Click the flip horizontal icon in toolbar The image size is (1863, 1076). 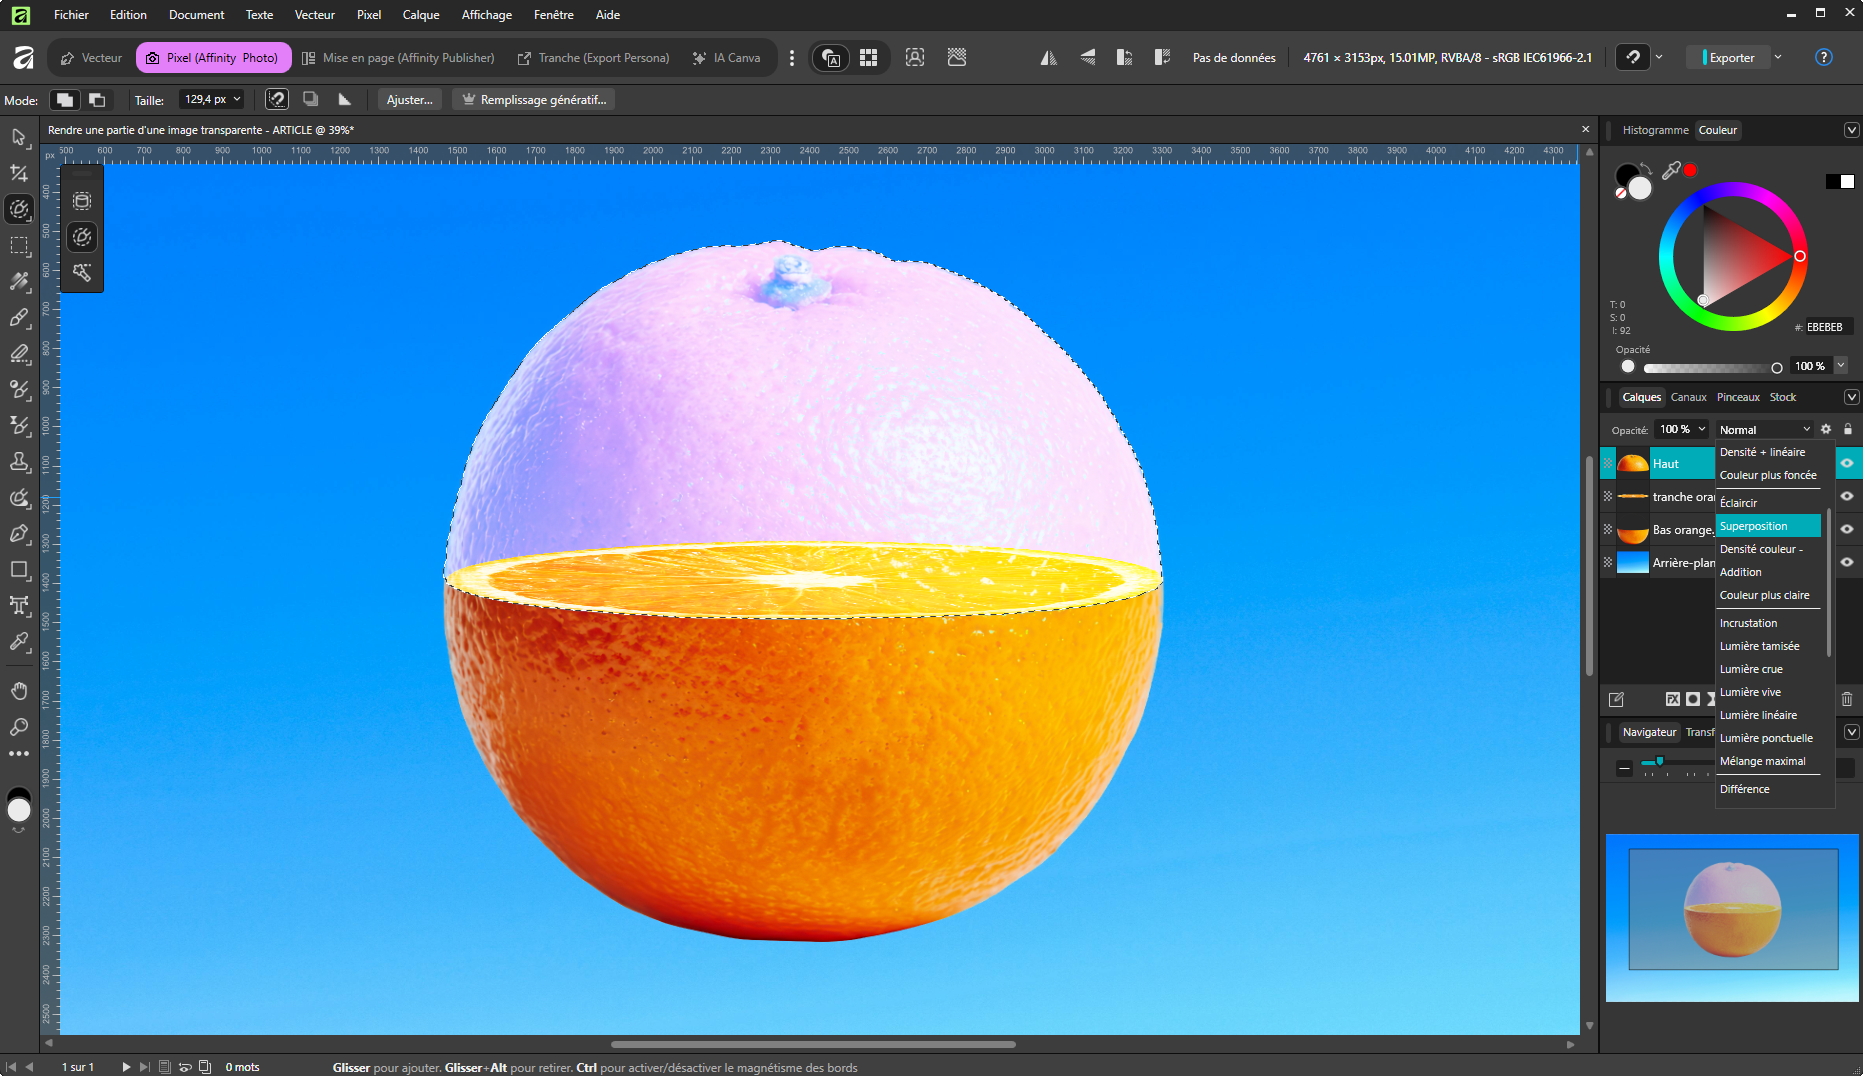click(1048, 58)
